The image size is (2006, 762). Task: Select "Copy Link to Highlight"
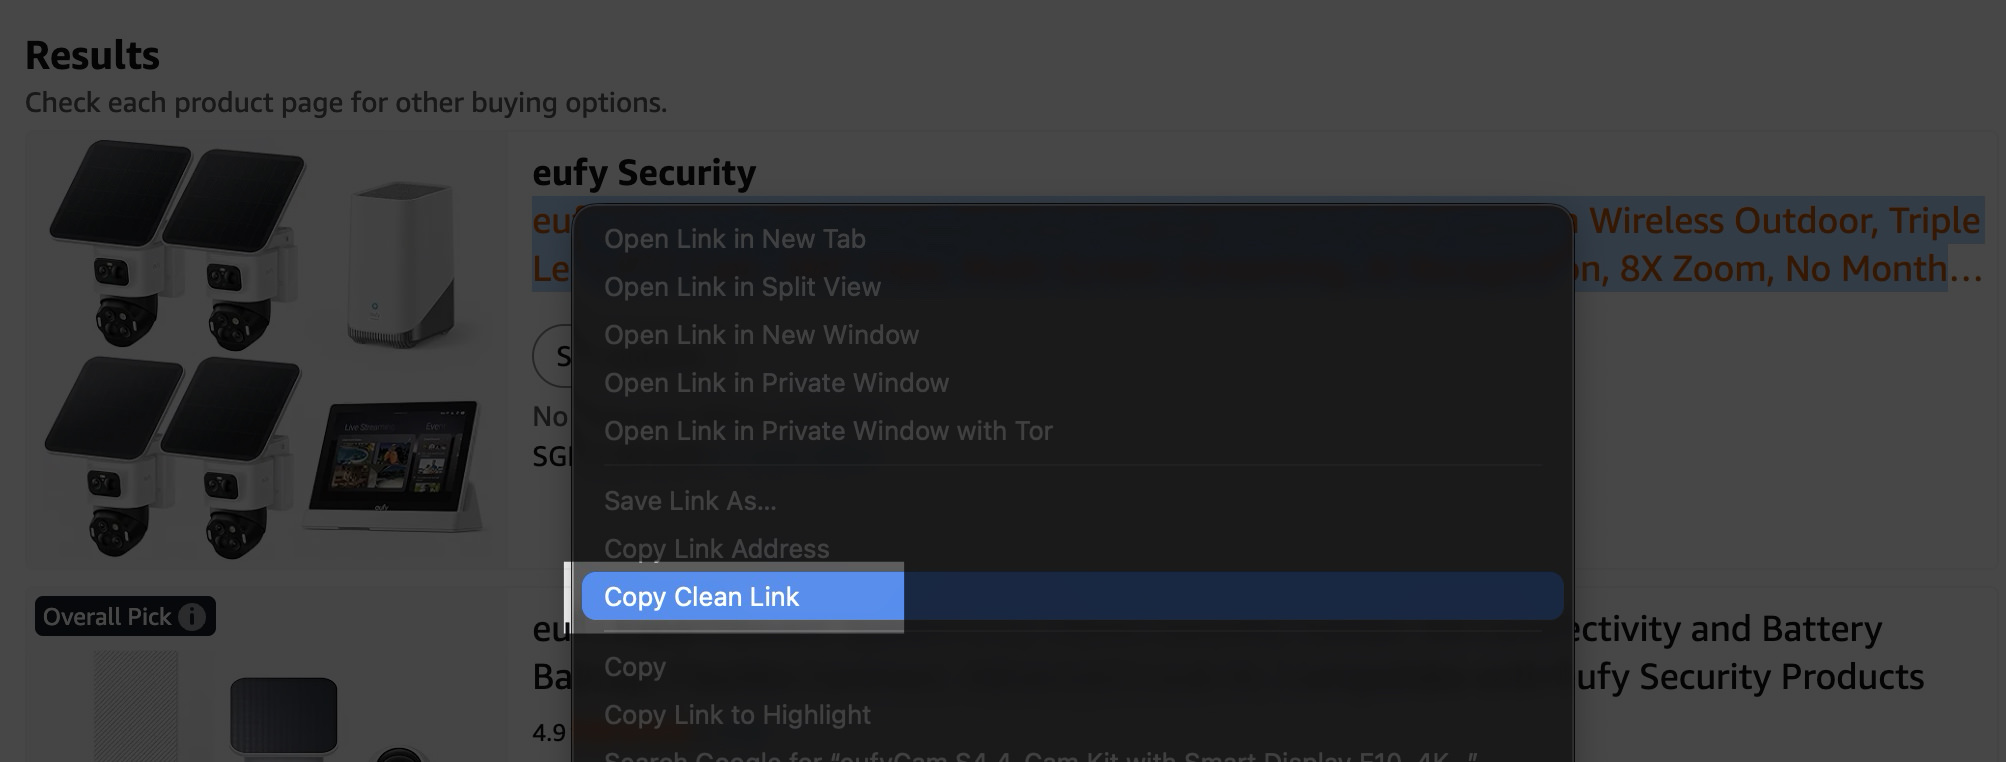click(x=737, y=715)
